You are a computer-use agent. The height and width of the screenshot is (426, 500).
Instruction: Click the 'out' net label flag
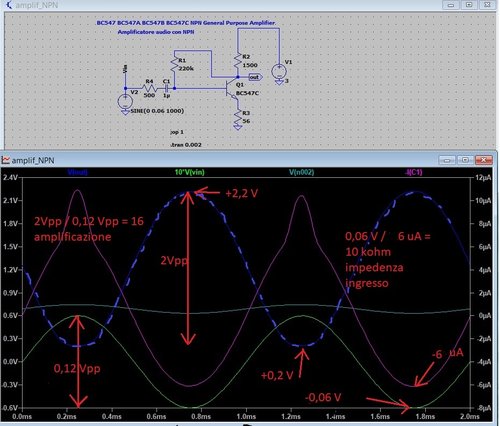coord(255,77)
